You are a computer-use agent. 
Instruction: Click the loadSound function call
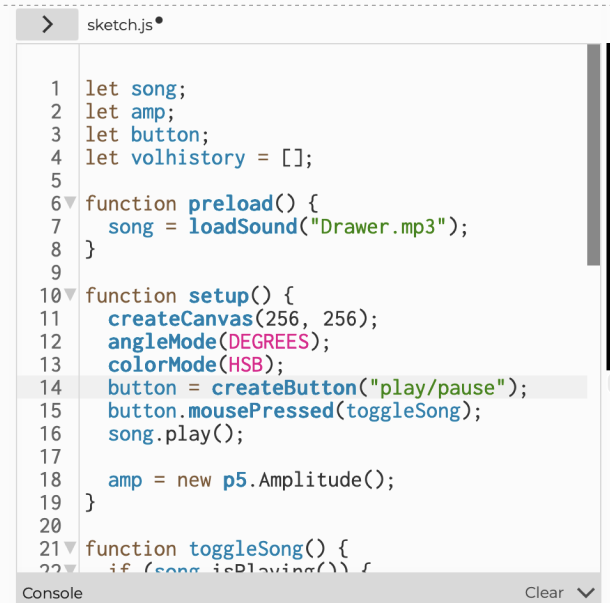[243, 227]
